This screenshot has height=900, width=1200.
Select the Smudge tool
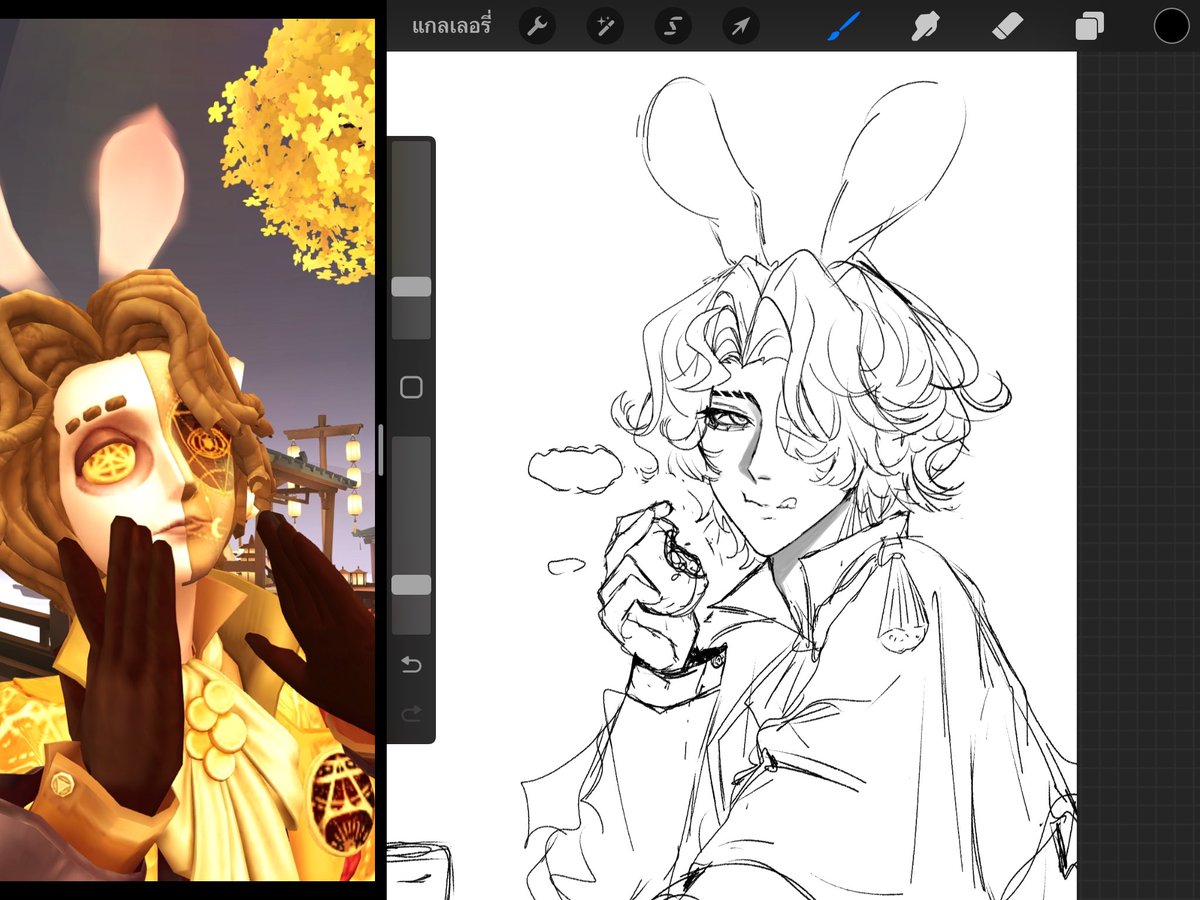pos(926,26)
